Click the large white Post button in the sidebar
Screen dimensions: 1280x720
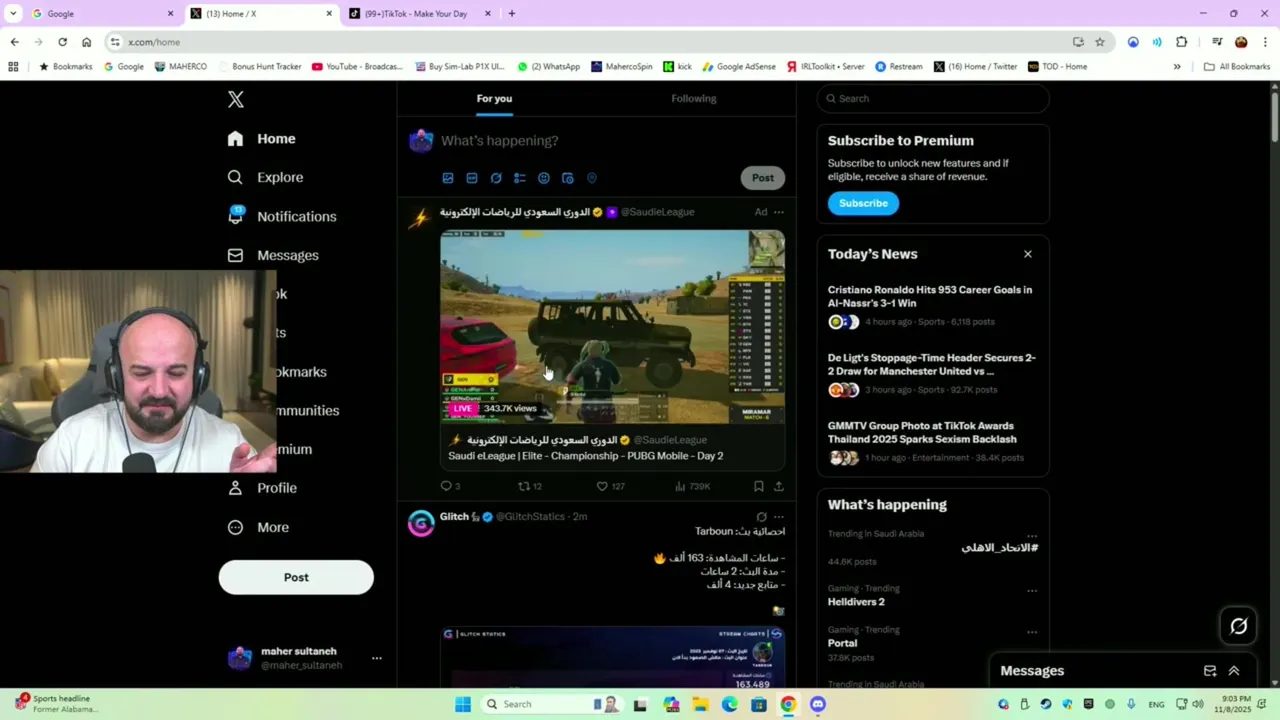[296, 577]
